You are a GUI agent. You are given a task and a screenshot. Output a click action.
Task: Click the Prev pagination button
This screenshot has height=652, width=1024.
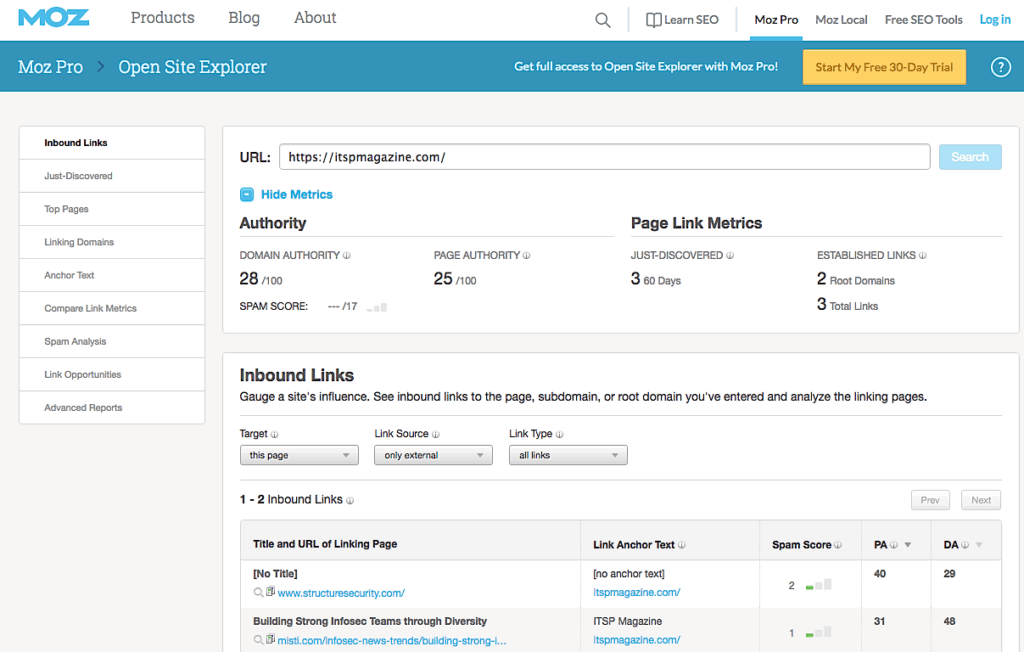(930, 500)
